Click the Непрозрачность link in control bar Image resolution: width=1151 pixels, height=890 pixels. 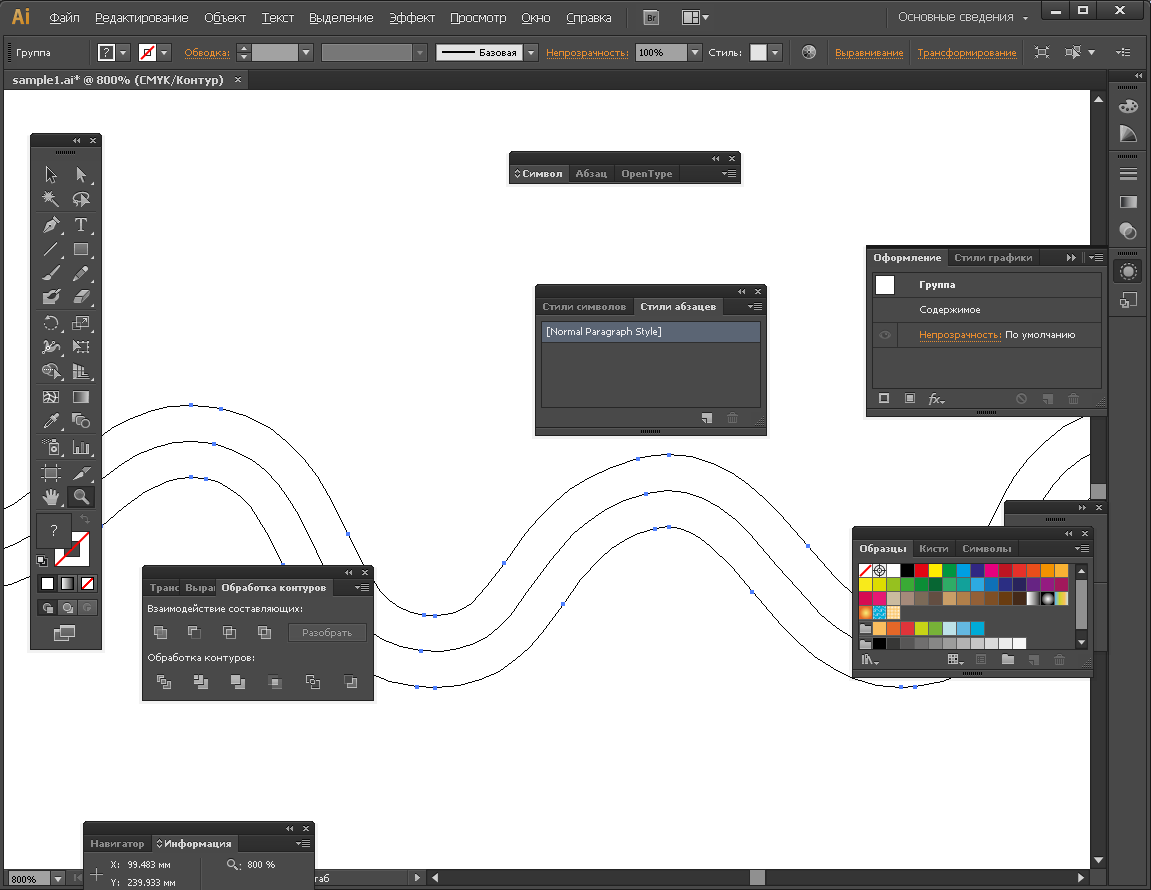click(x=587, y=53)
